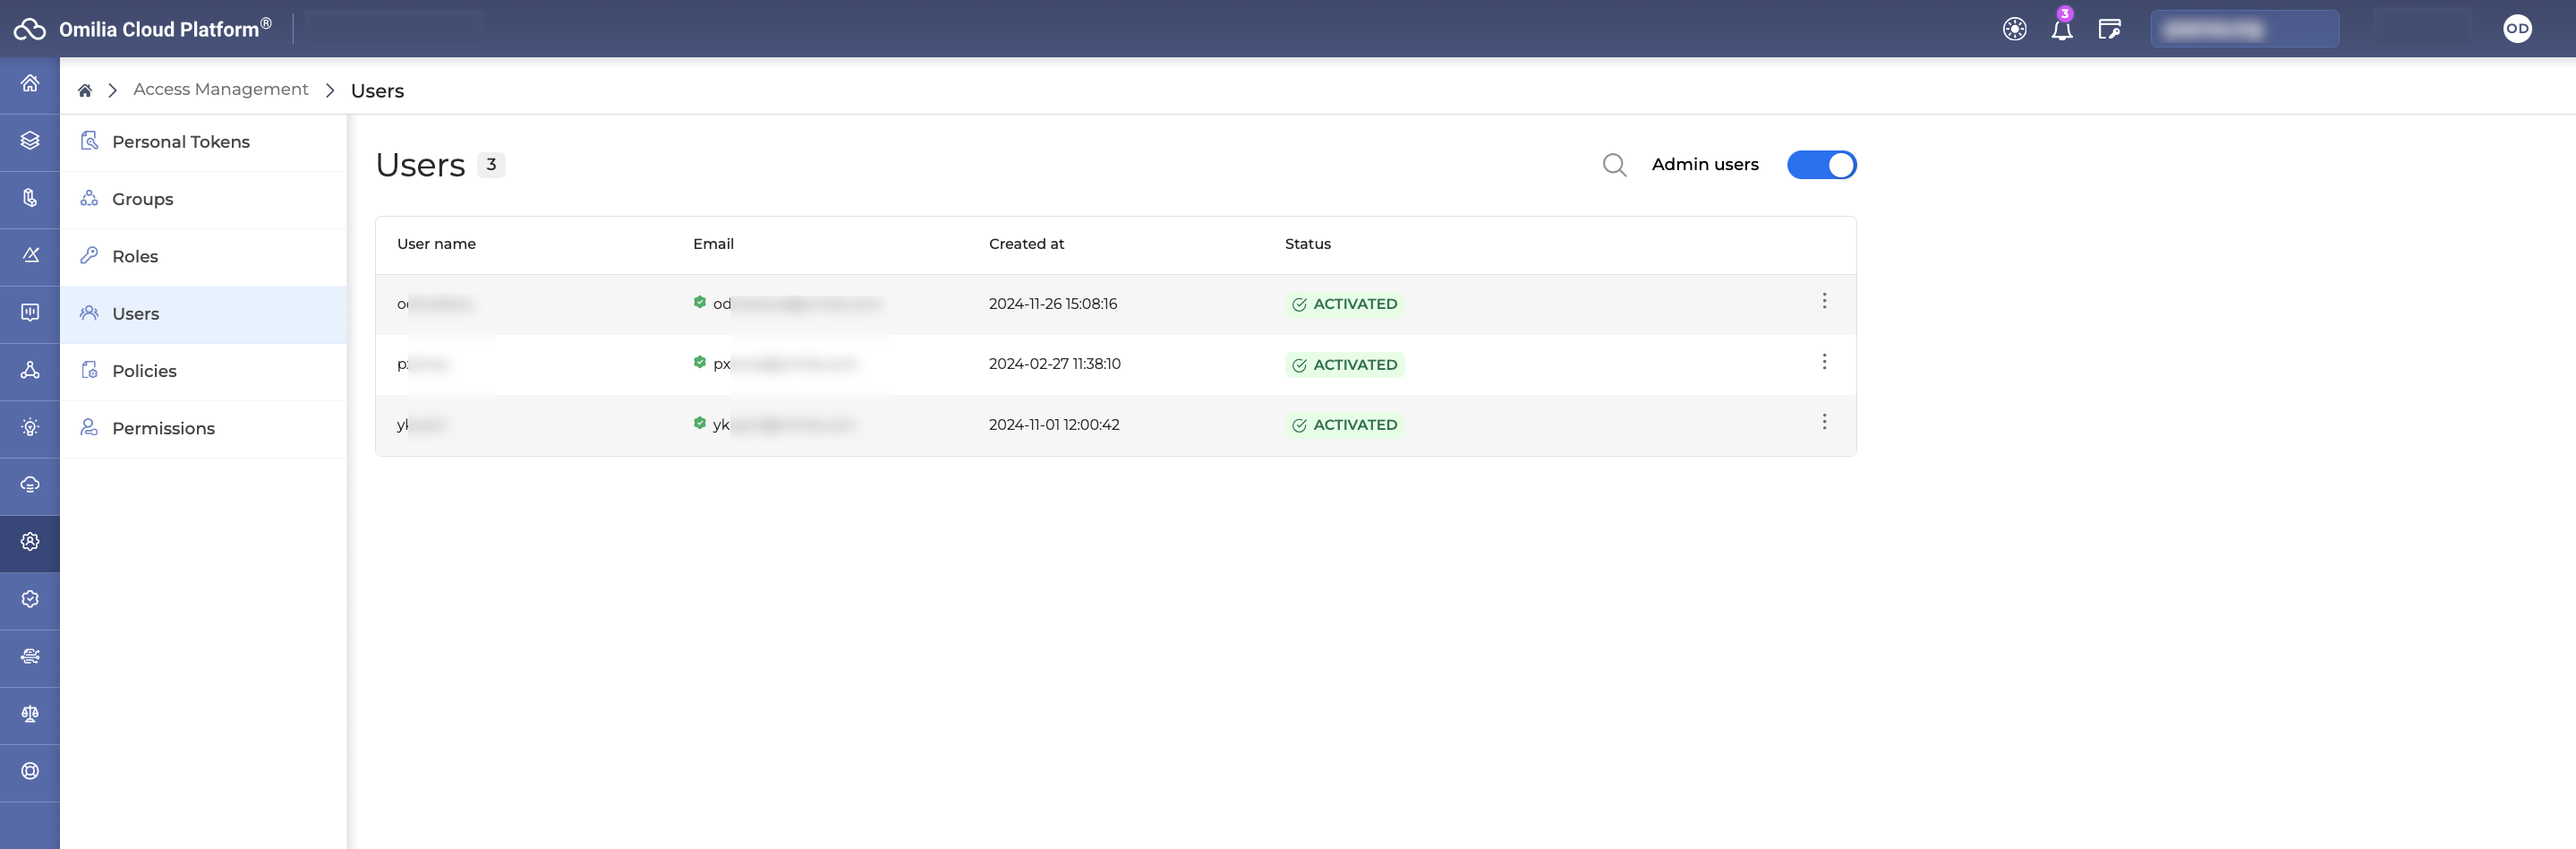Toggle the Admin users switch off

[1821, 165]
